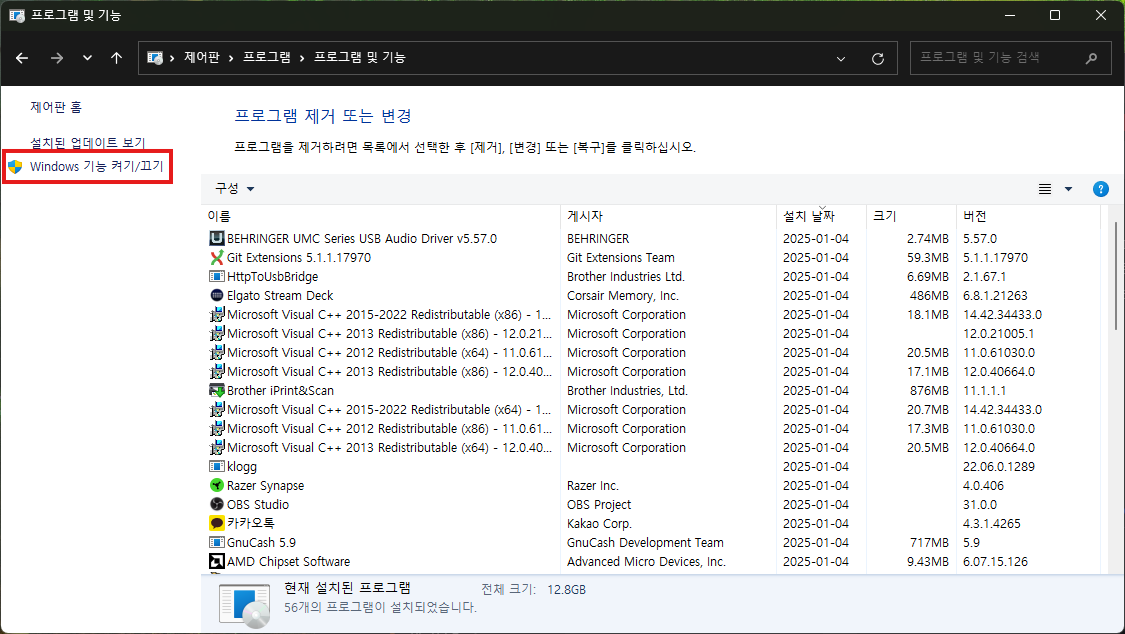This screenshot has width=1125, height=634.
Task: Click version 6.07.15.126
Action: tap(995, 562)
